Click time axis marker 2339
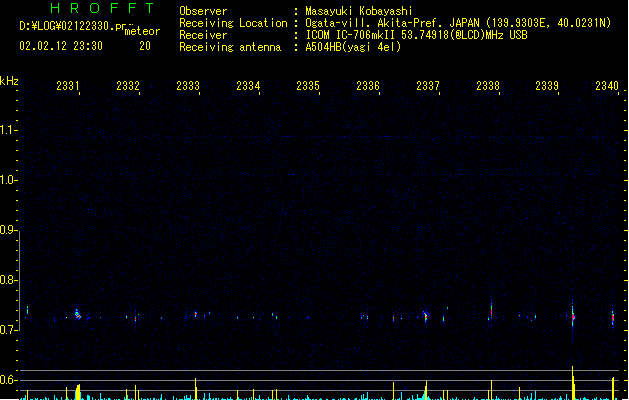This screenshot has width=629, height=400. (547, 86)
